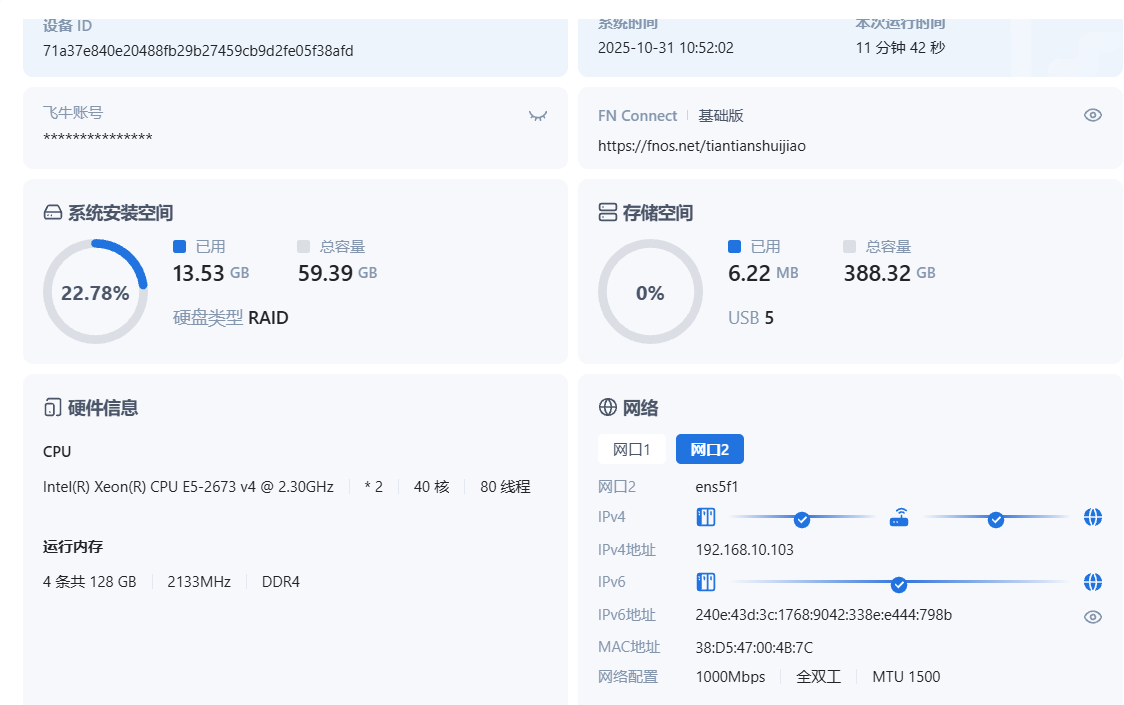Click the internet globe icon in IPv4 row
This screenshot has width=1124, height=705.
click(x=1093, y=517)
